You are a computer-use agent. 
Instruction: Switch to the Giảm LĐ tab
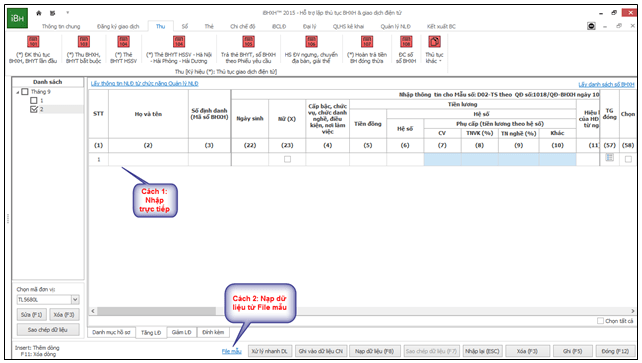(181, 332)
